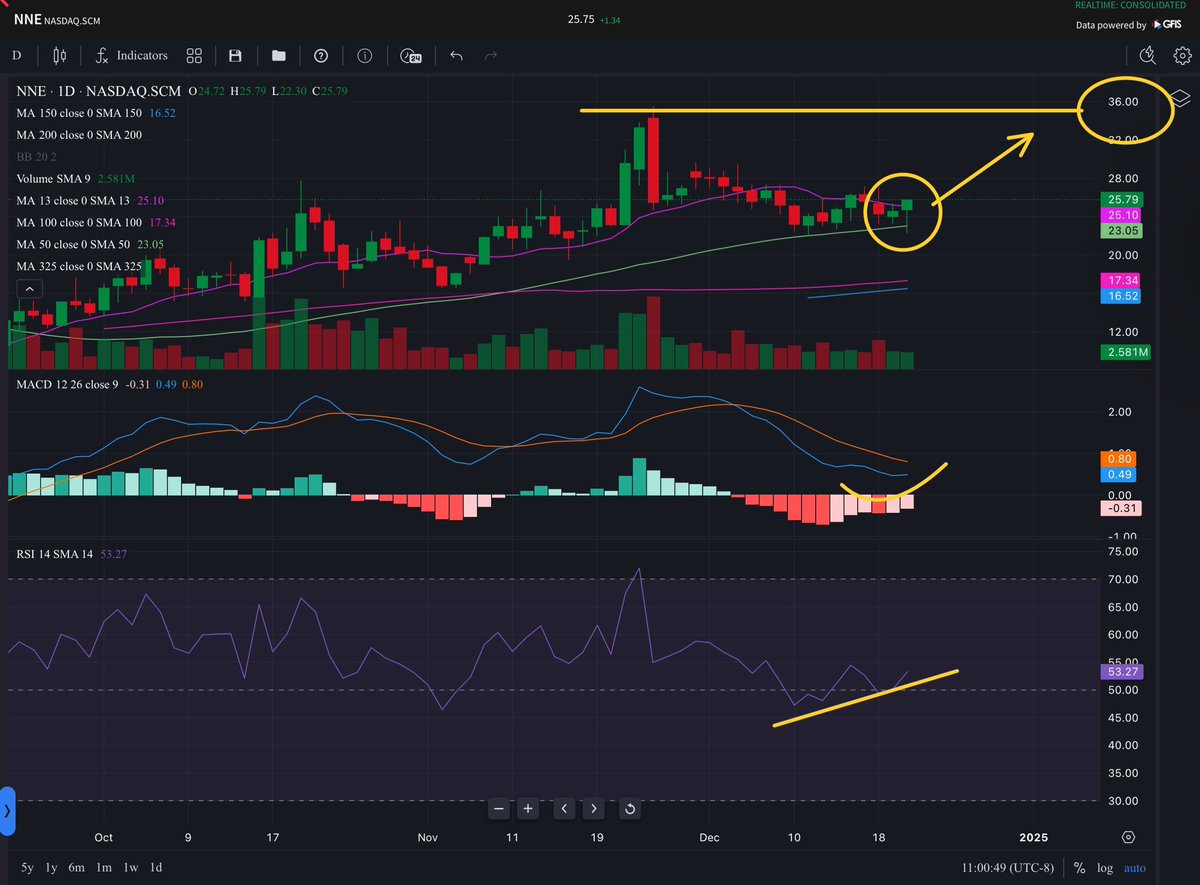
Task: Toggle the 24-hour extended session icon
Action: (410, 56)
